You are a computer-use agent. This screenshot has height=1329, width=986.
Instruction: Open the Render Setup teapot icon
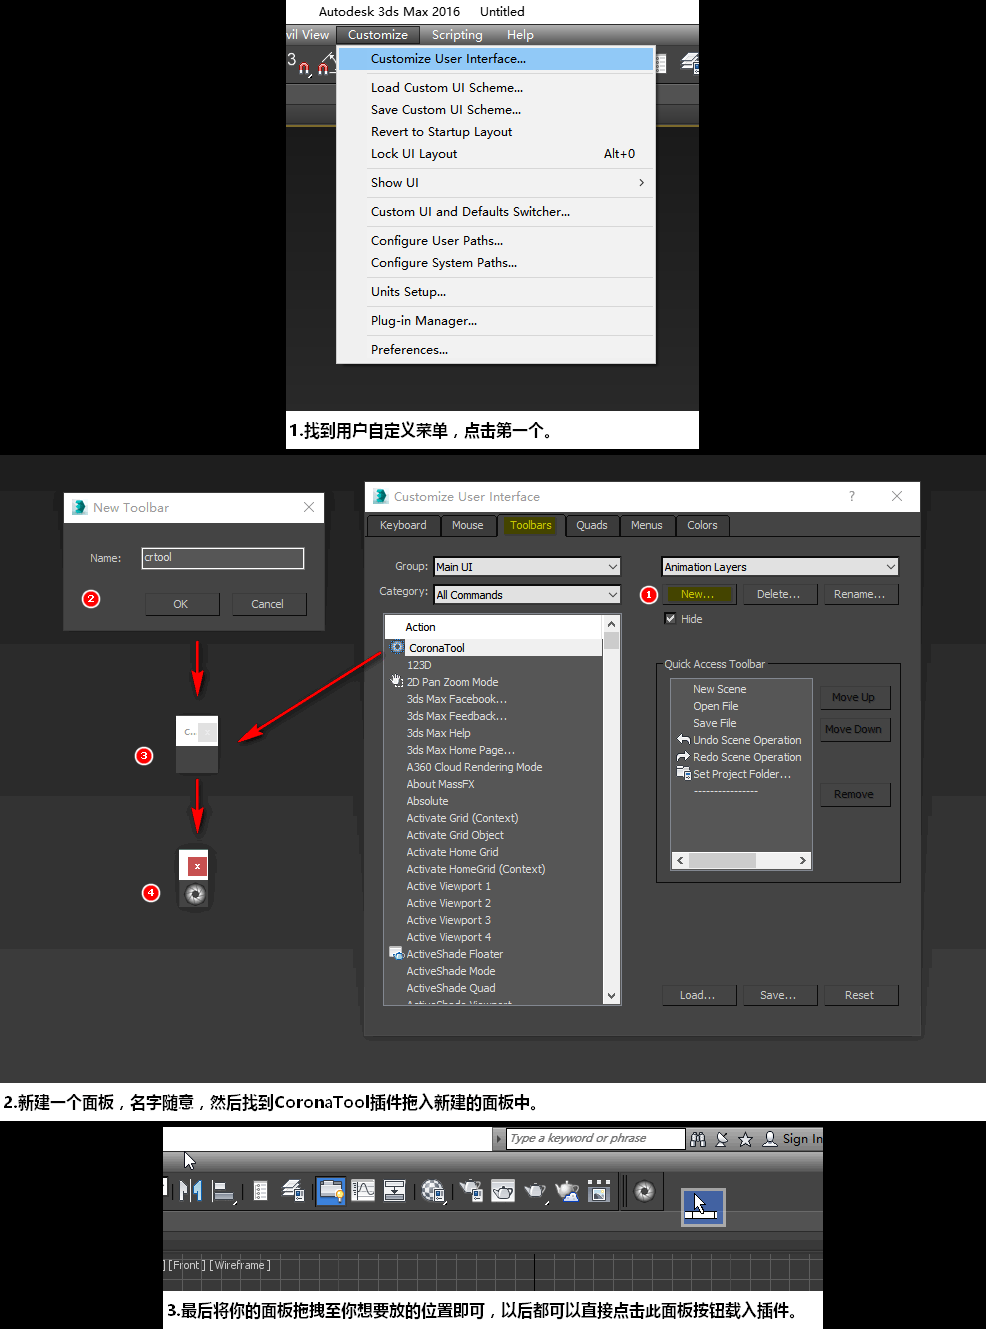(x=471, y=1191)
